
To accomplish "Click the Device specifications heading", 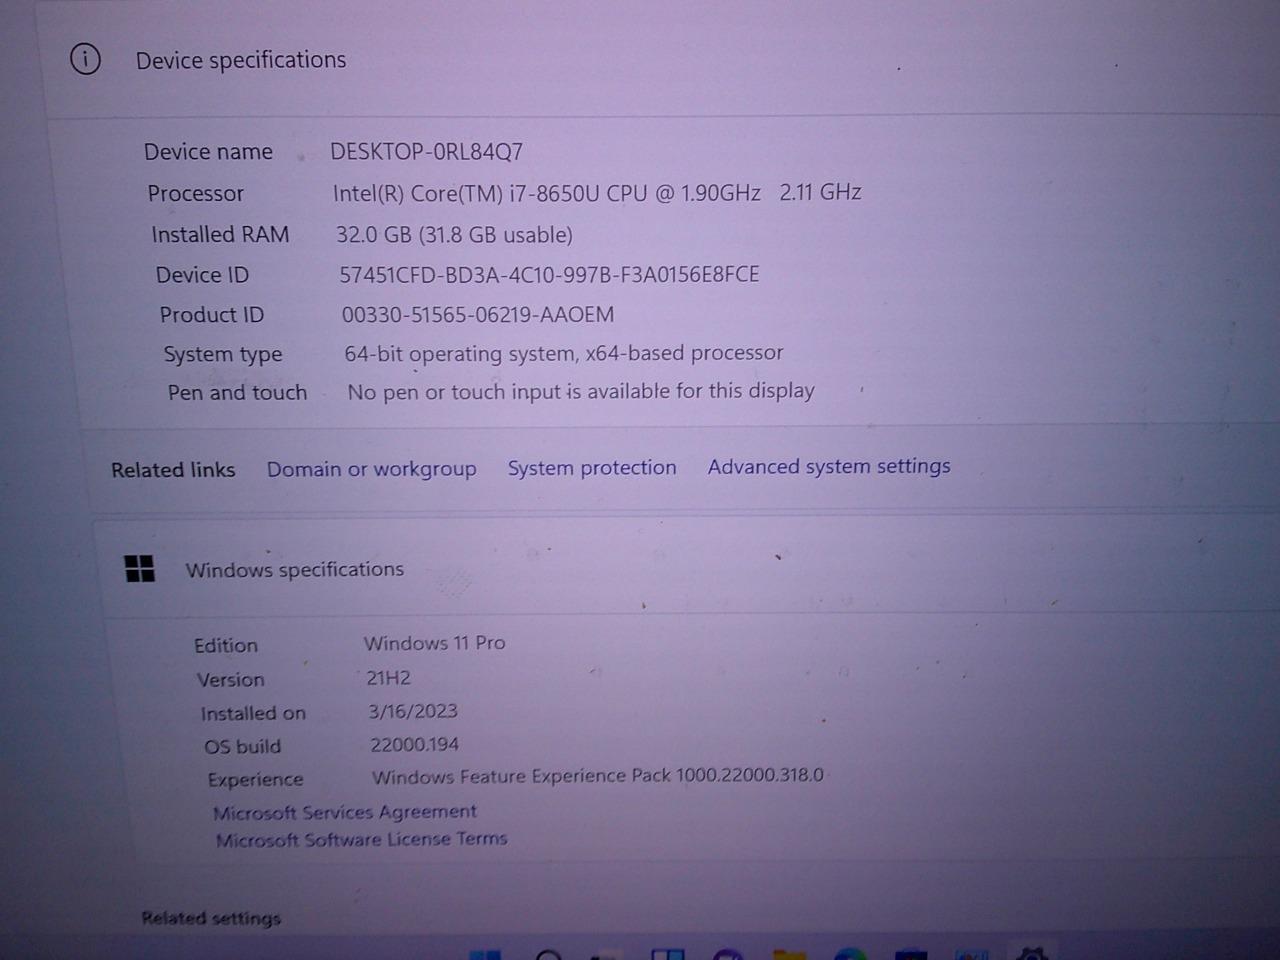I will point(241,60).
